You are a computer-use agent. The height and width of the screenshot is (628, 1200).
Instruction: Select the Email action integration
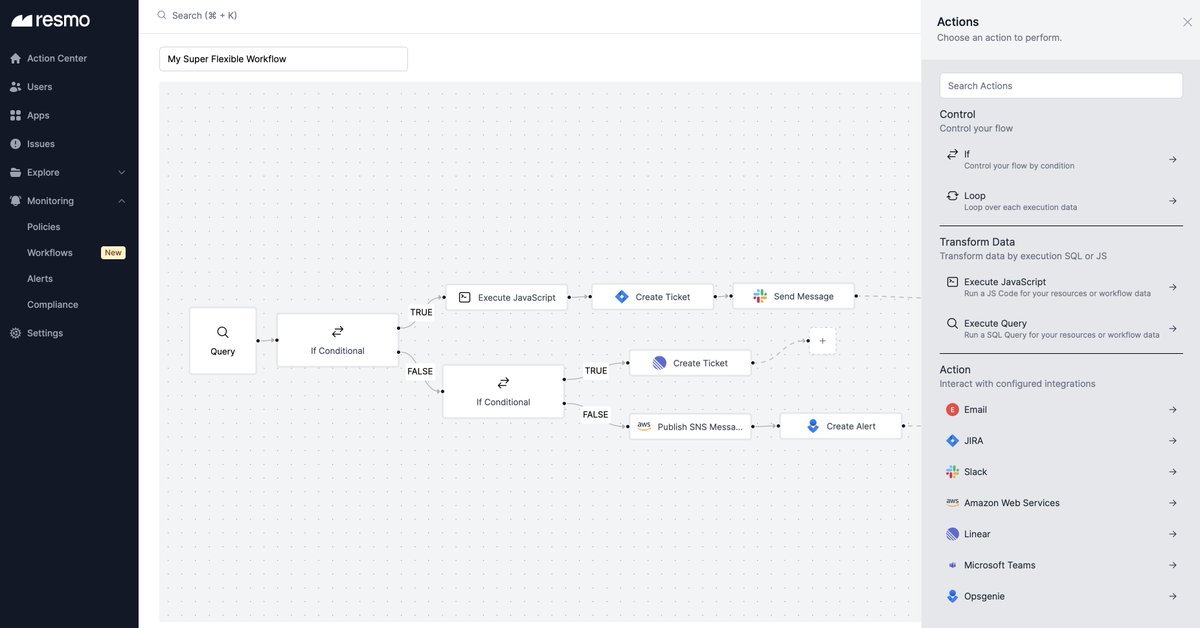coord(976,410)
